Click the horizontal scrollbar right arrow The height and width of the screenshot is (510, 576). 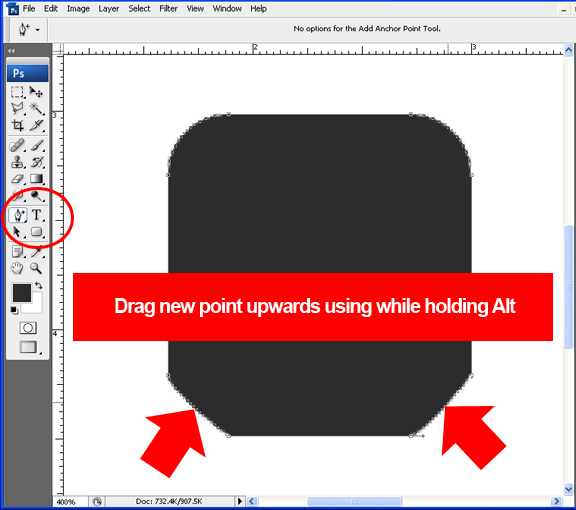point(557,501)
